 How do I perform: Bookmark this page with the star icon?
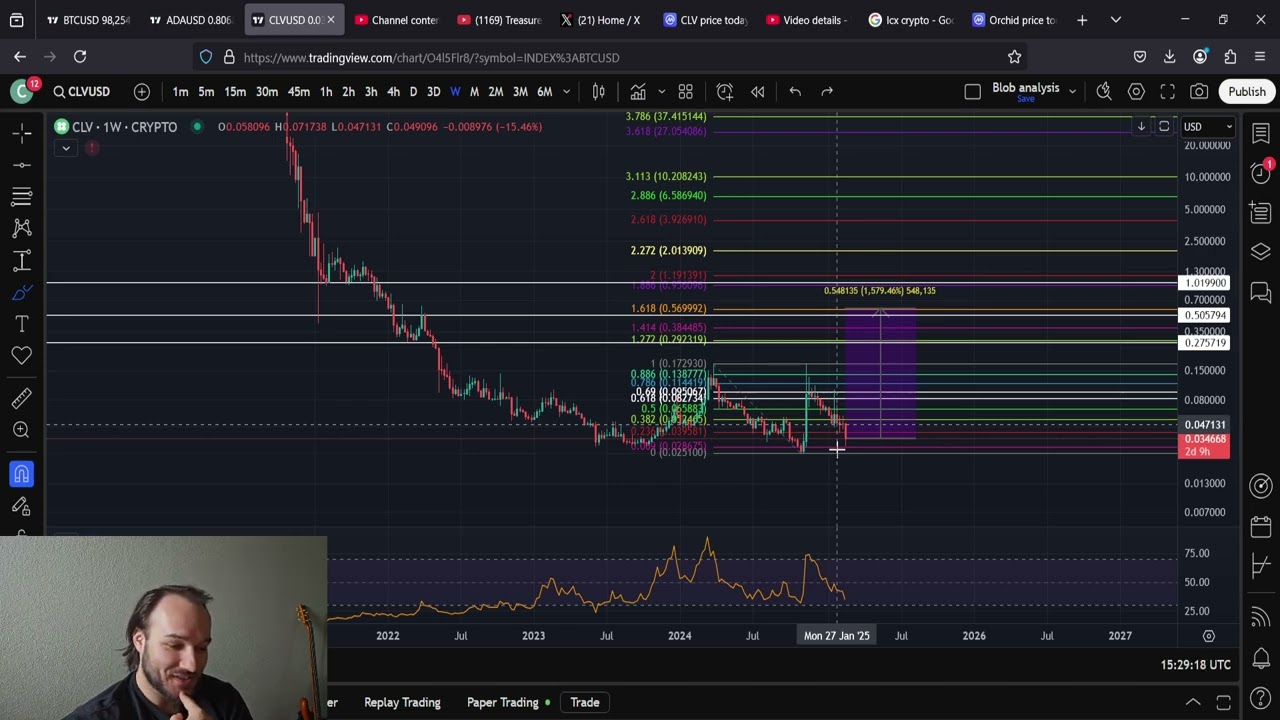tap(1014, 57)
